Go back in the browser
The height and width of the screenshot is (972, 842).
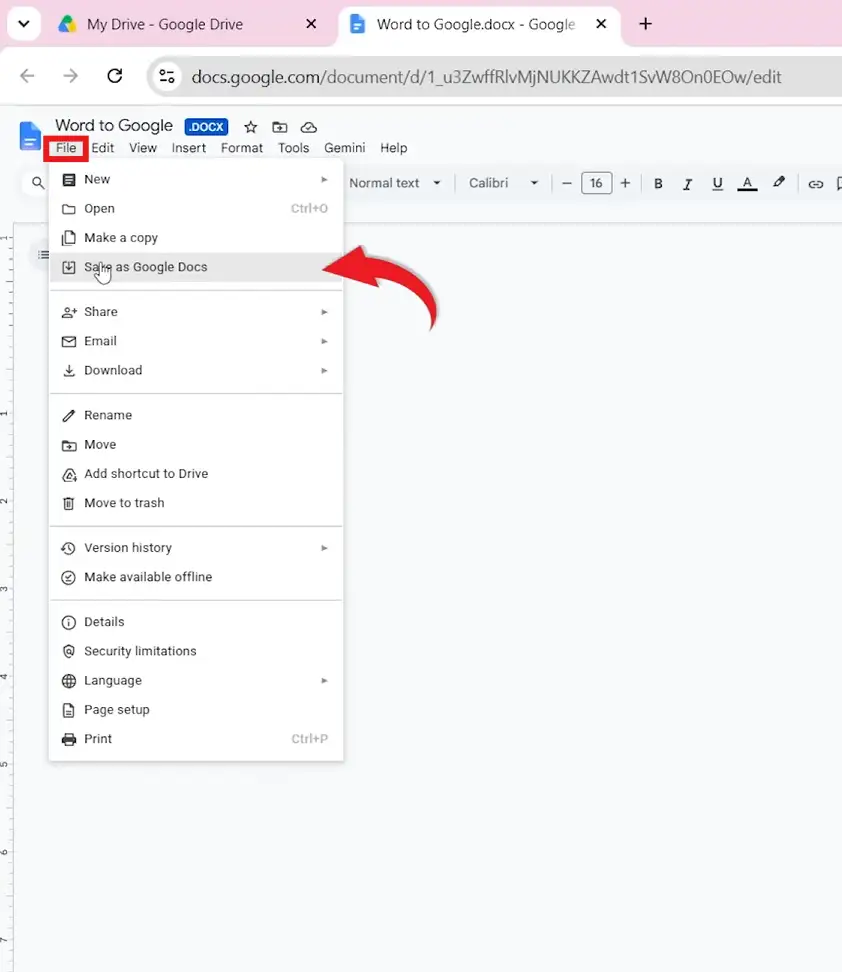coord(27,76)
